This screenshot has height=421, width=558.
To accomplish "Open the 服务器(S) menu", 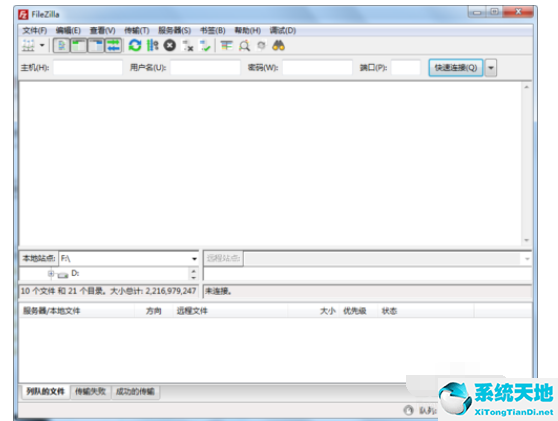I will 174,30.
